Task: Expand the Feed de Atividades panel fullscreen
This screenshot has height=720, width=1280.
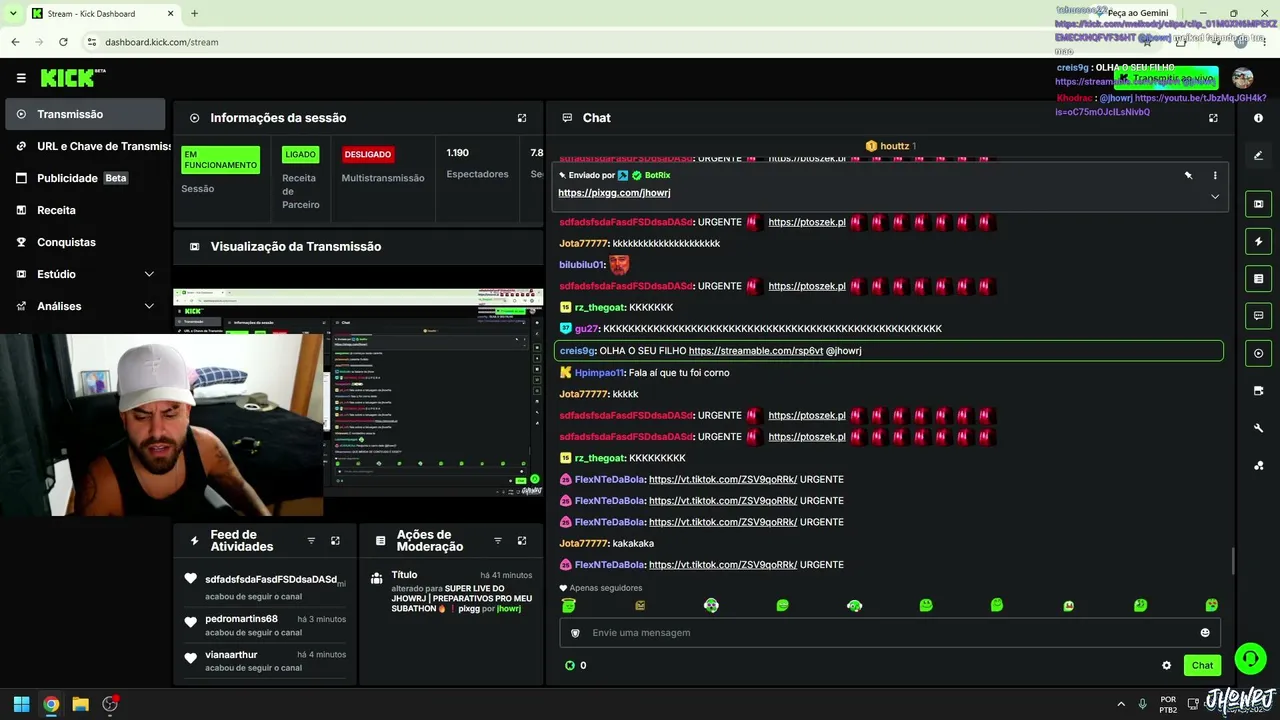Action: (x=335, y=541)
